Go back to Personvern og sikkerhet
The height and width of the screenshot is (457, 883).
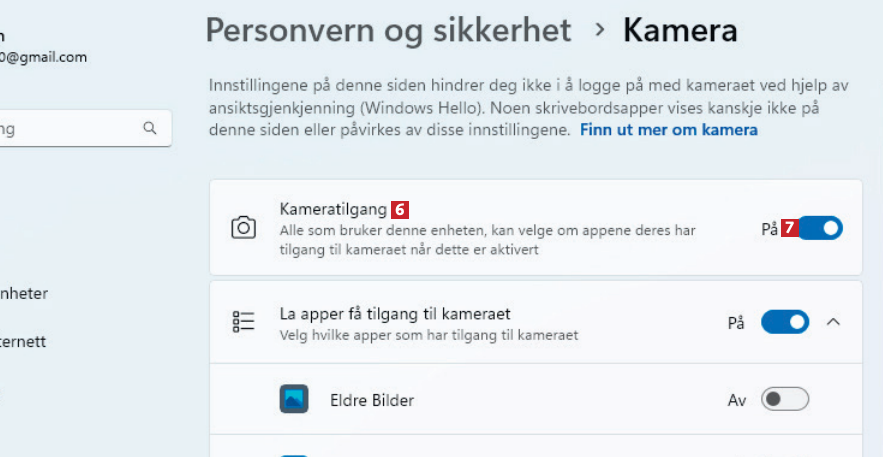point(388,30)
